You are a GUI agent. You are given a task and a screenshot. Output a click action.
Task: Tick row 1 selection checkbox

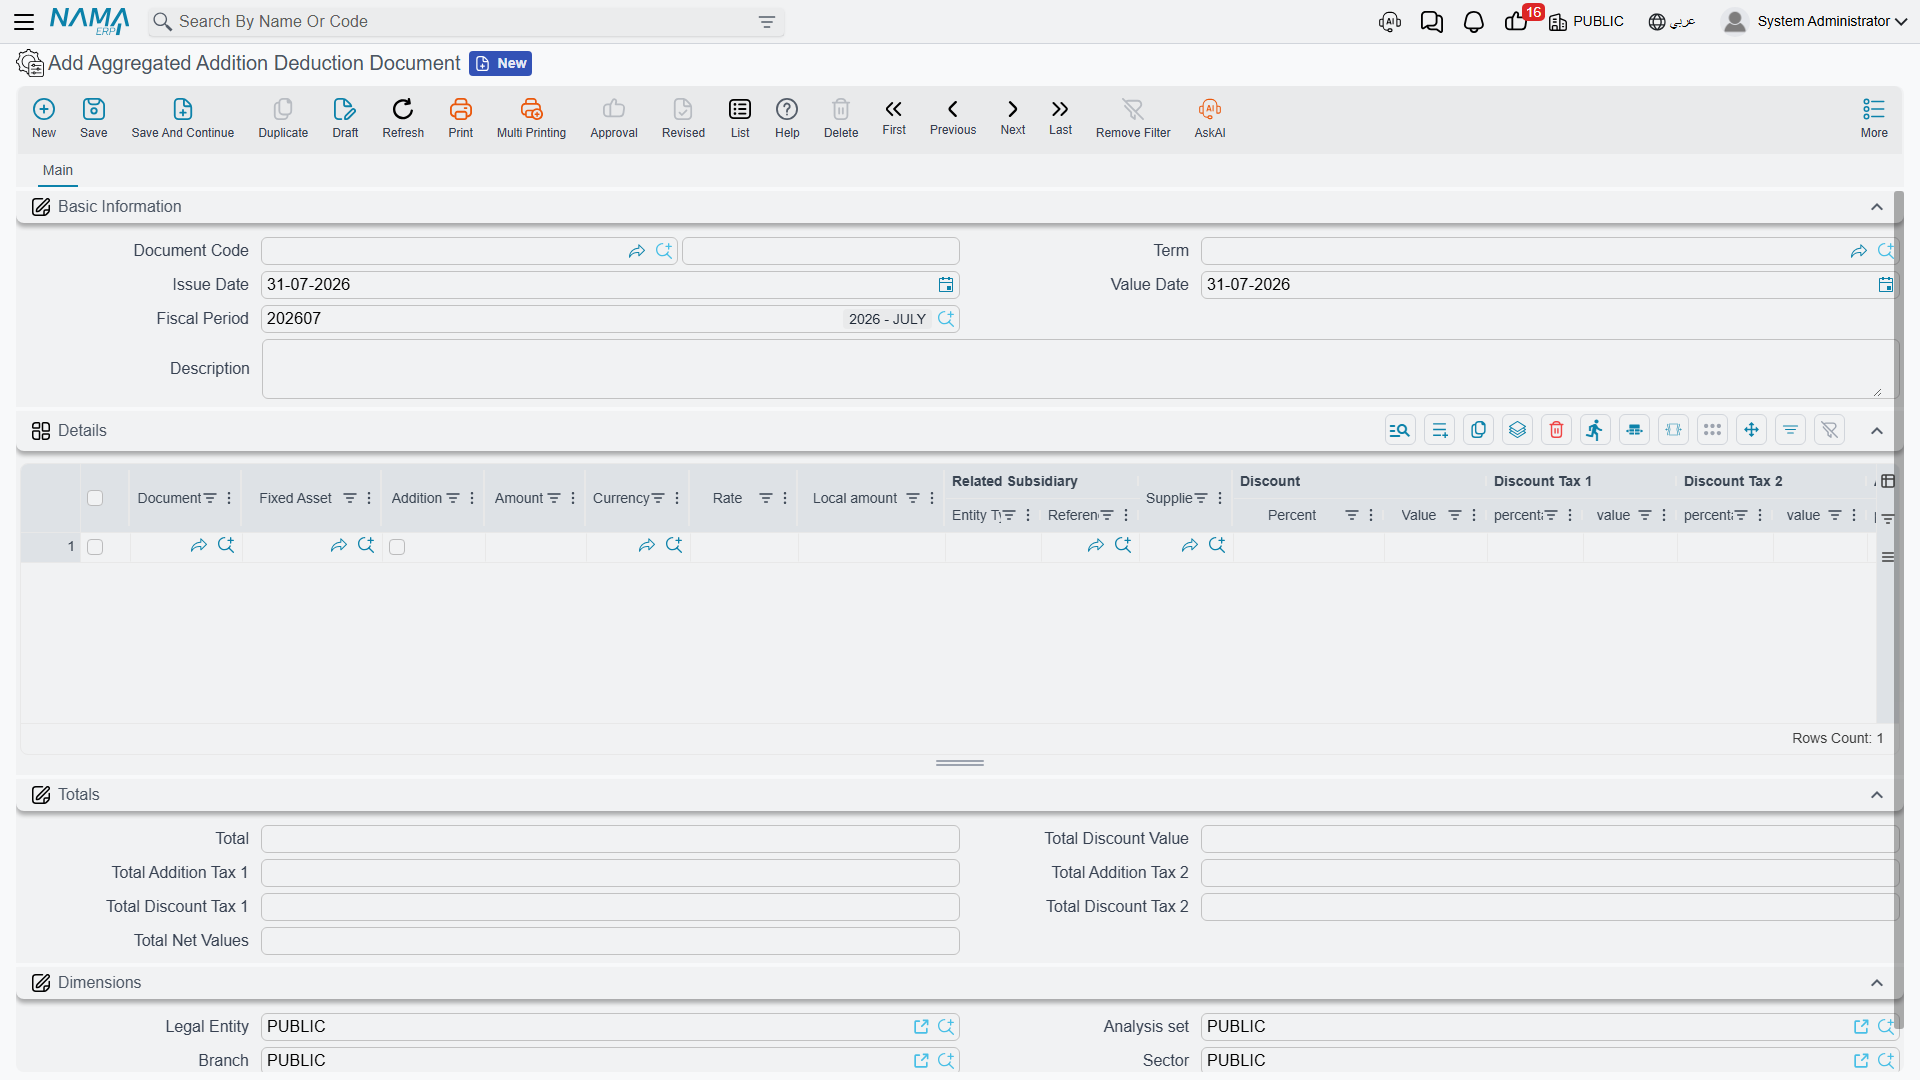tap(95, 547)
